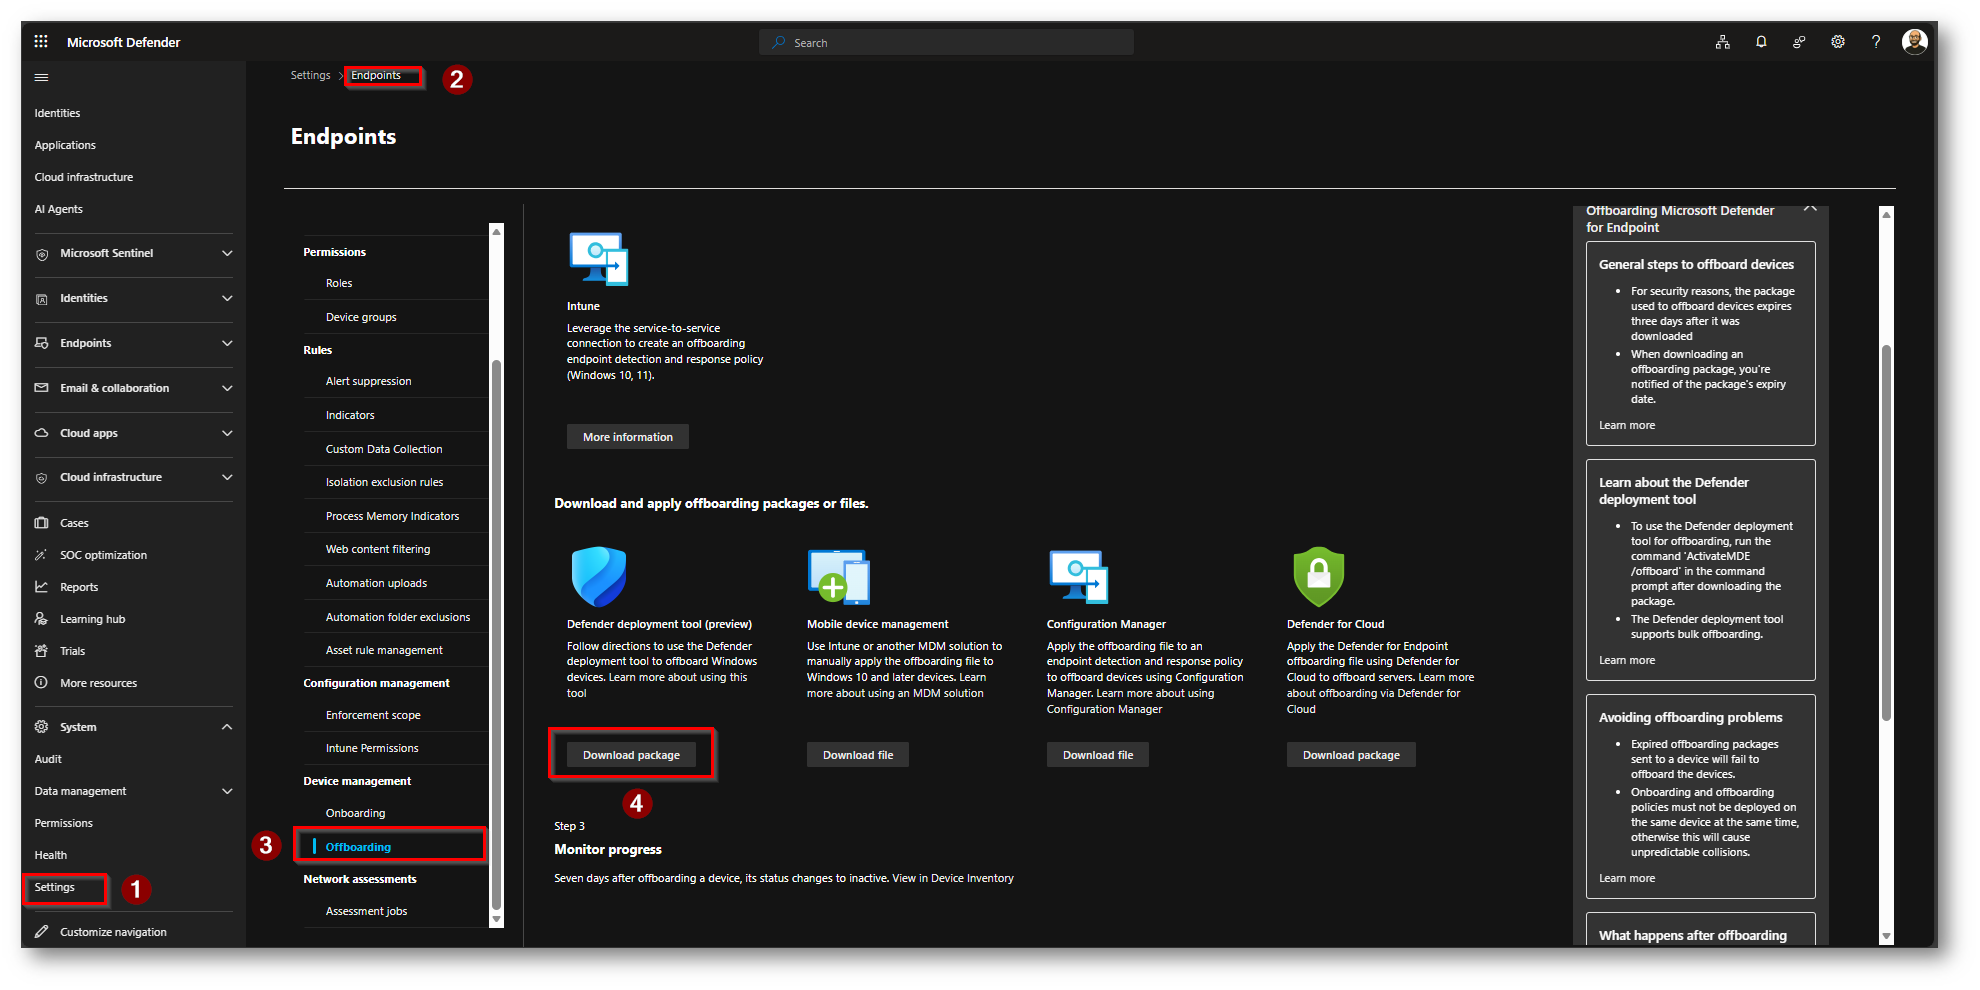The height and width of the screenshot is (990, 1980).
Task: Collapse the System section chevron
Action: coord(227,727)
